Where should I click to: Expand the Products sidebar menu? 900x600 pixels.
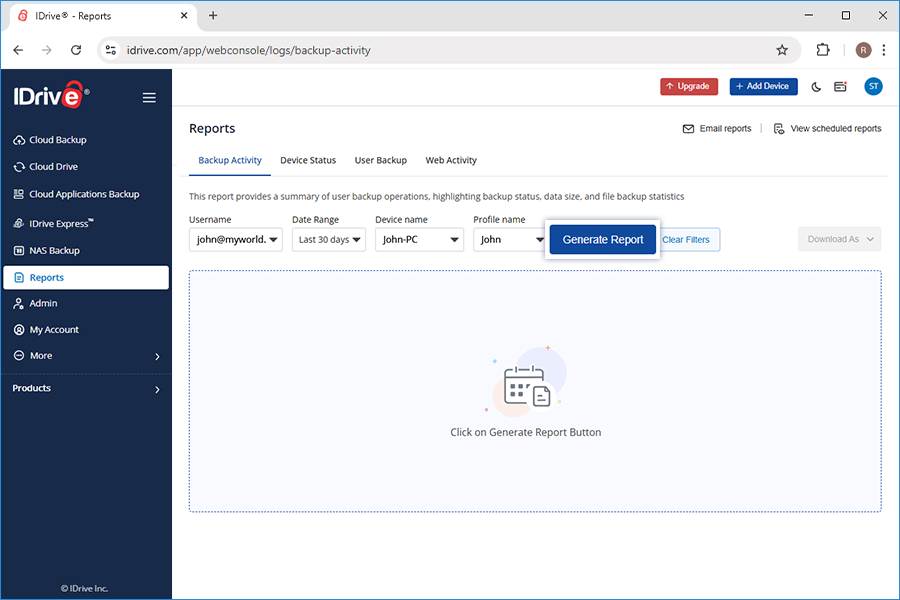tap(86, 389)
